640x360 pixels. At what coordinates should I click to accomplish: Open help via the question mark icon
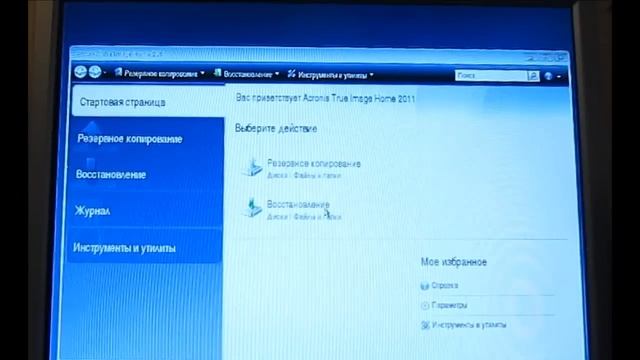click(x=549, y=76)
